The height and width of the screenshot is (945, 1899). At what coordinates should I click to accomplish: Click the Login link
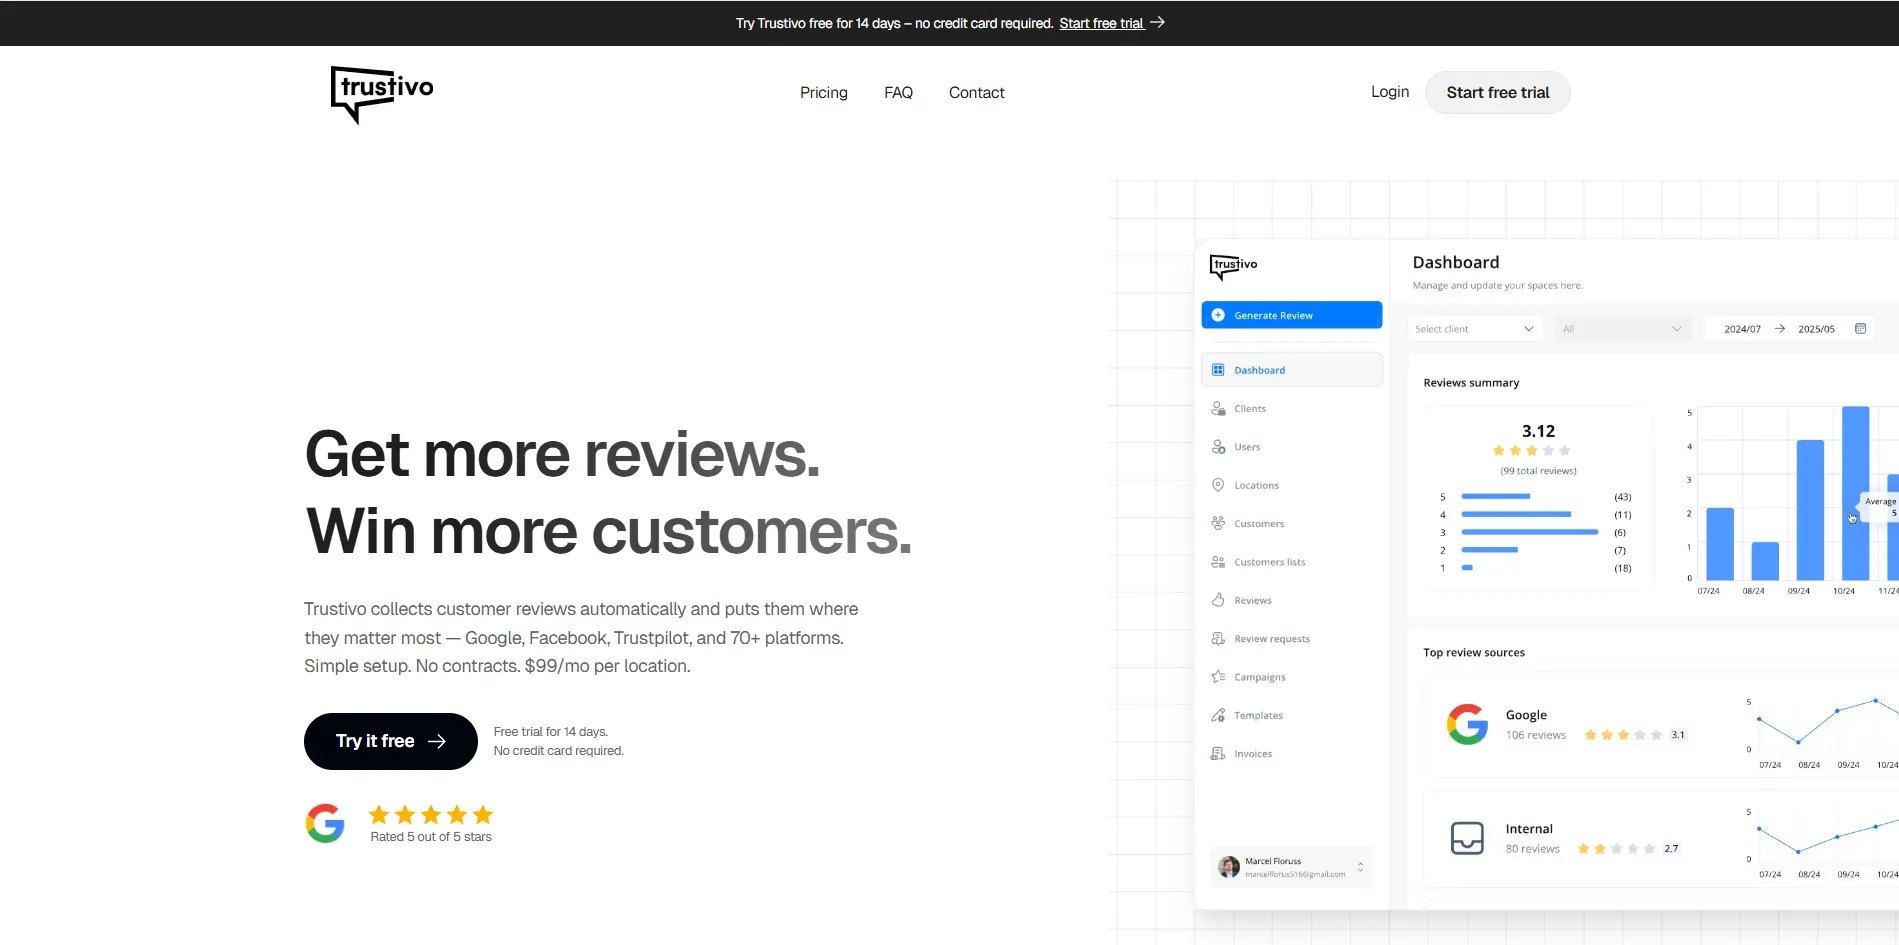1390,92
